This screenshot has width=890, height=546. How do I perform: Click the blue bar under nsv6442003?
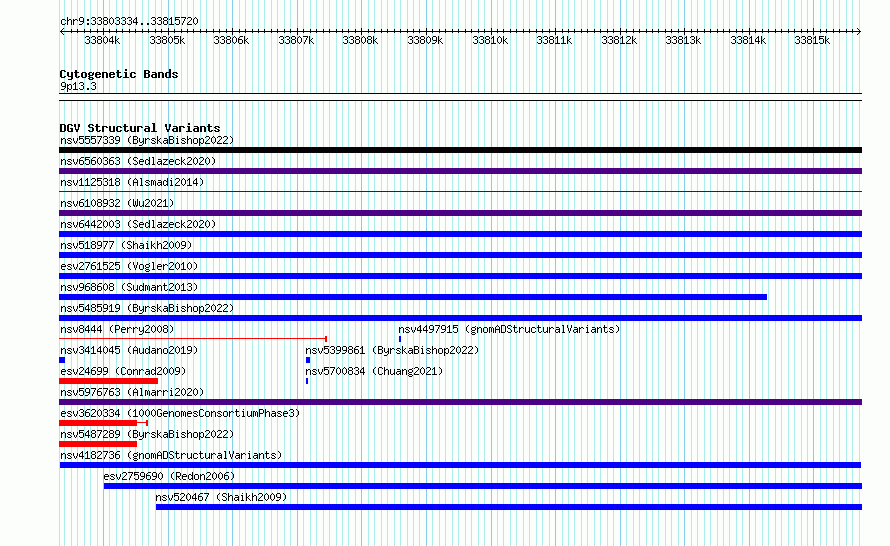(x=460, y=234)
